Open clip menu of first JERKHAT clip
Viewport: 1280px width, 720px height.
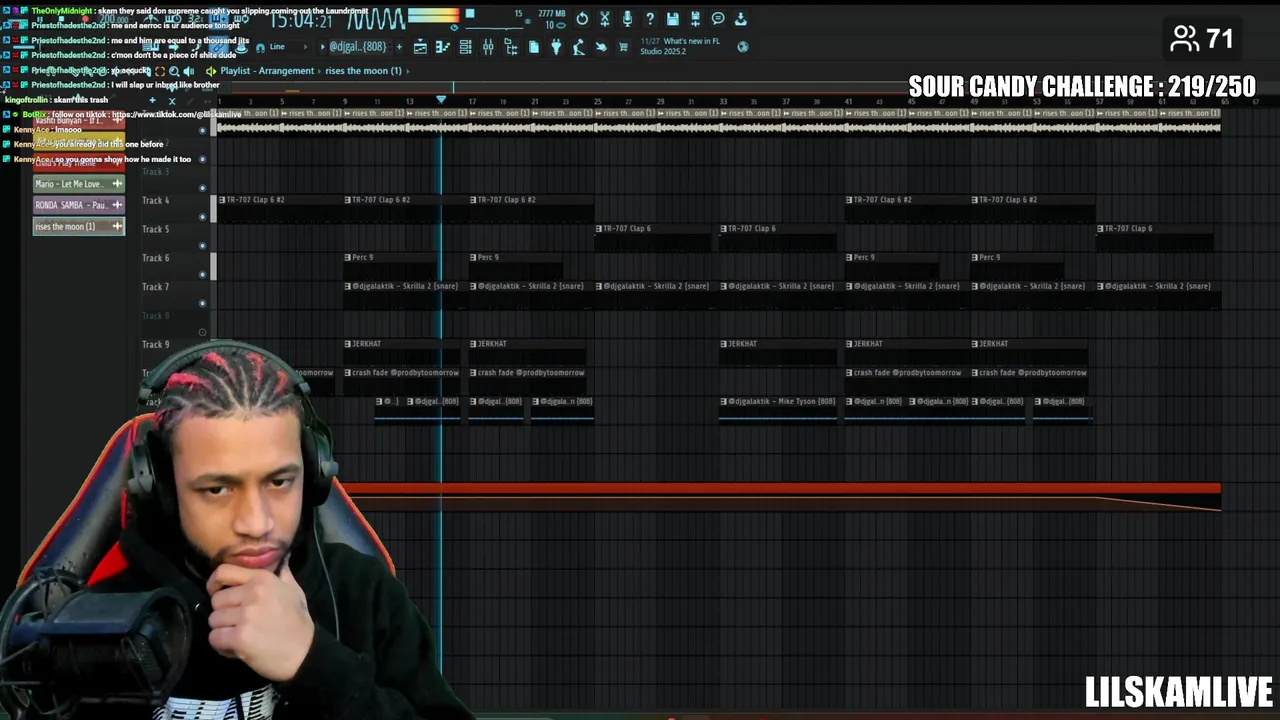pos(348,344)
